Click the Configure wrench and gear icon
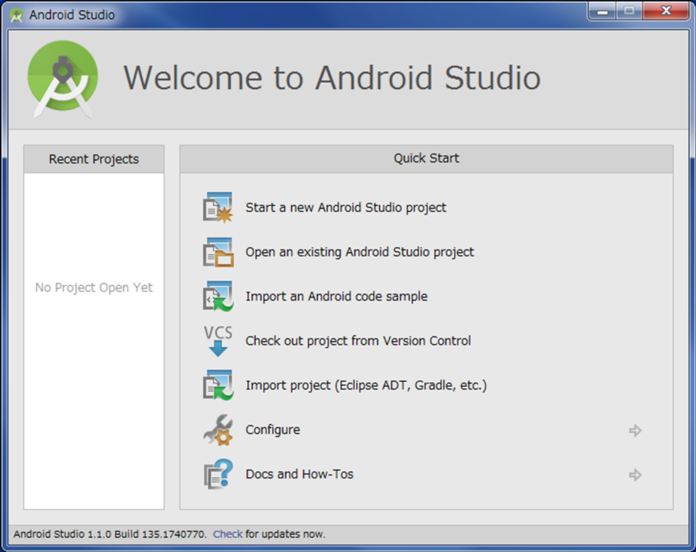Image resolution: width=696 pixels, height=552 pixels. coord(218,430)
